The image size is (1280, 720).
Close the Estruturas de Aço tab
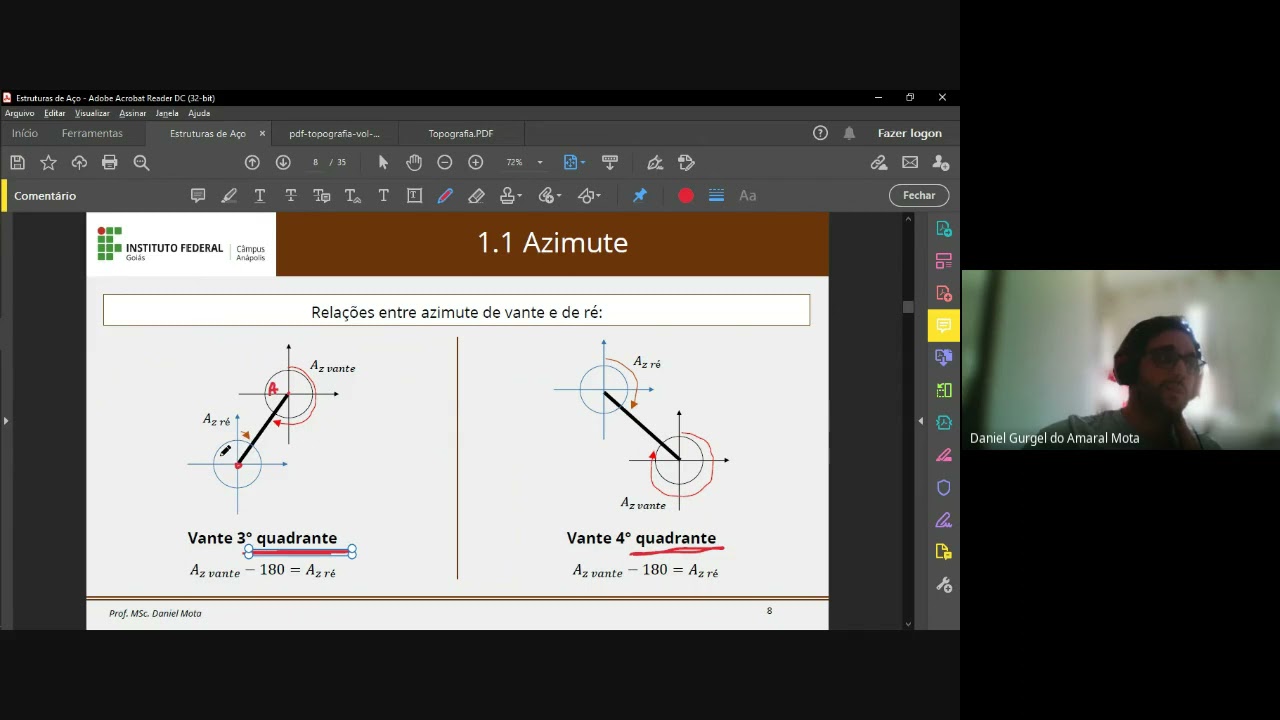(x=263, y=133)
